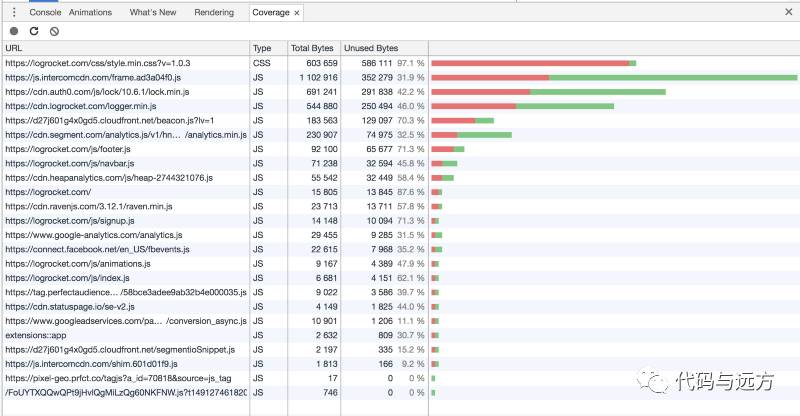Clear coverage with the clear-all icon

tap(54, 31)
